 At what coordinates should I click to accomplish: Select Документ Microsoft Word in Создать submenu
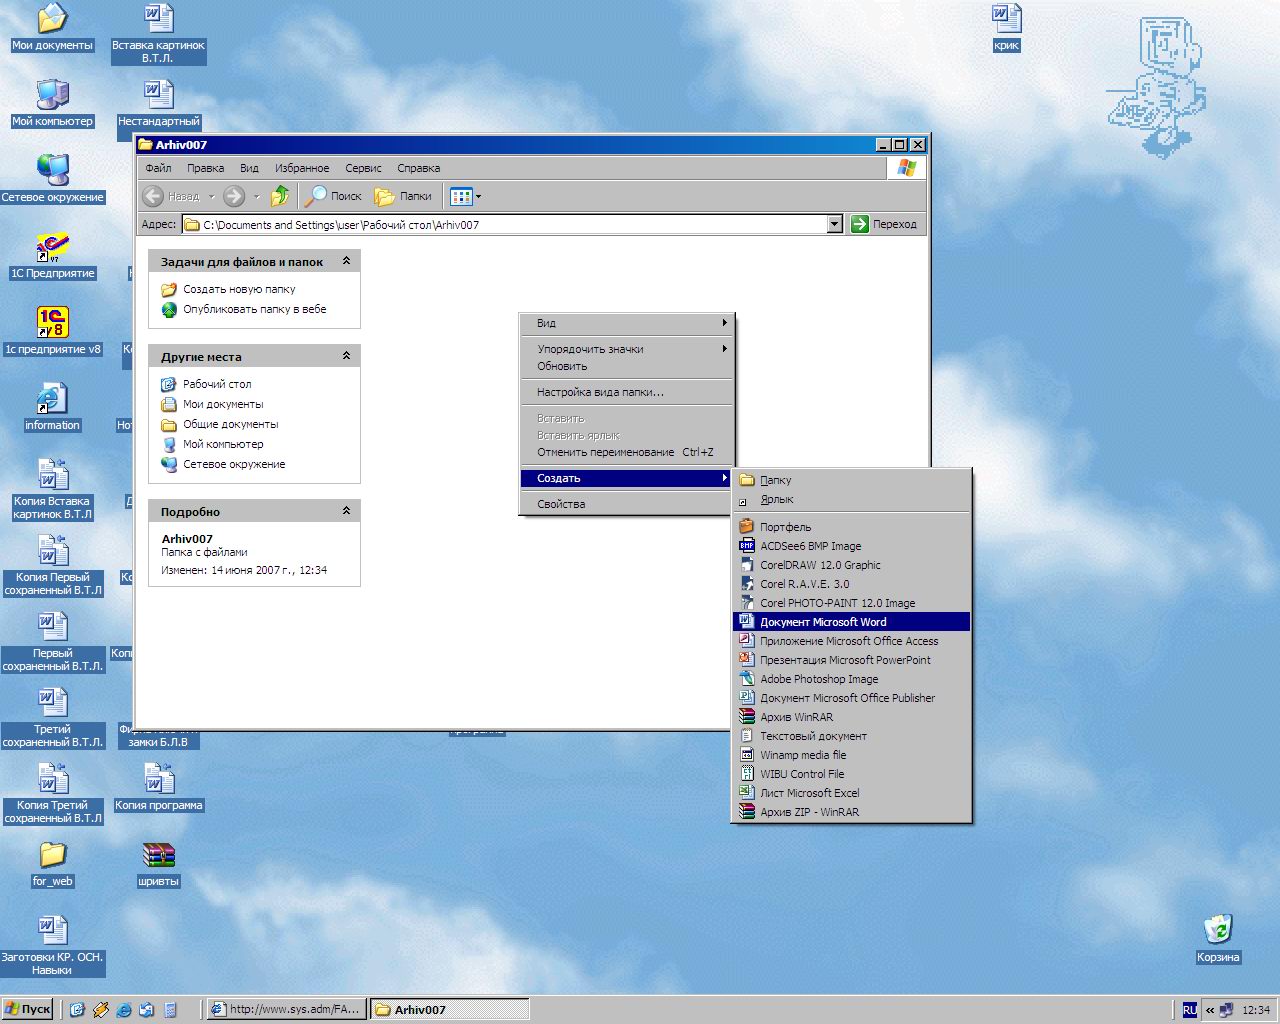coord(852,622)
